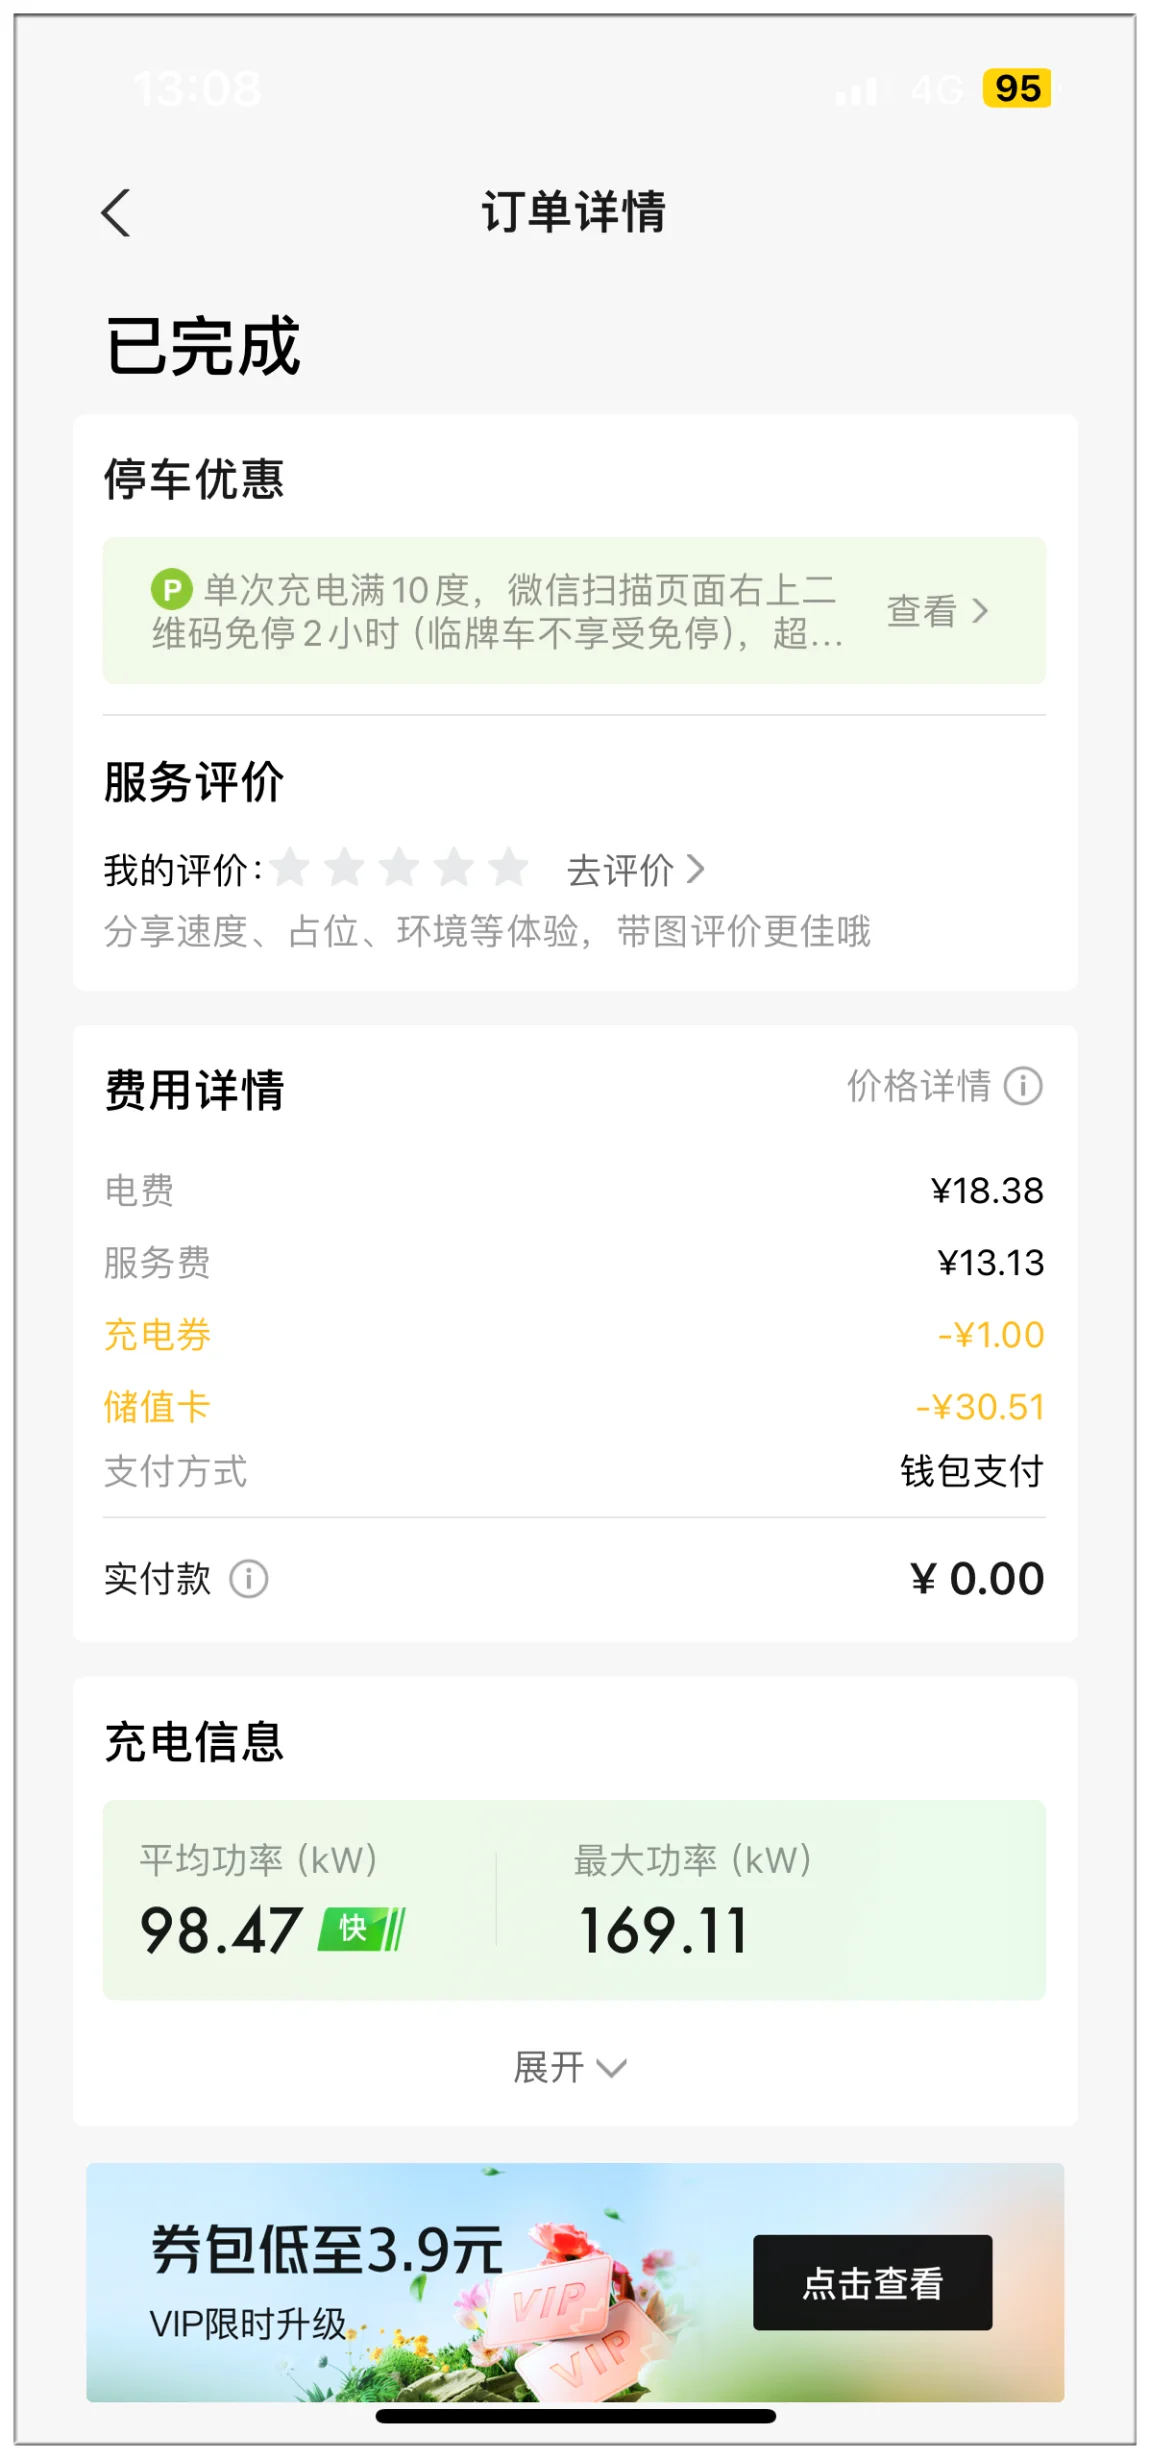Tap the 充电券 coupon discount row

coord(574,1335)
